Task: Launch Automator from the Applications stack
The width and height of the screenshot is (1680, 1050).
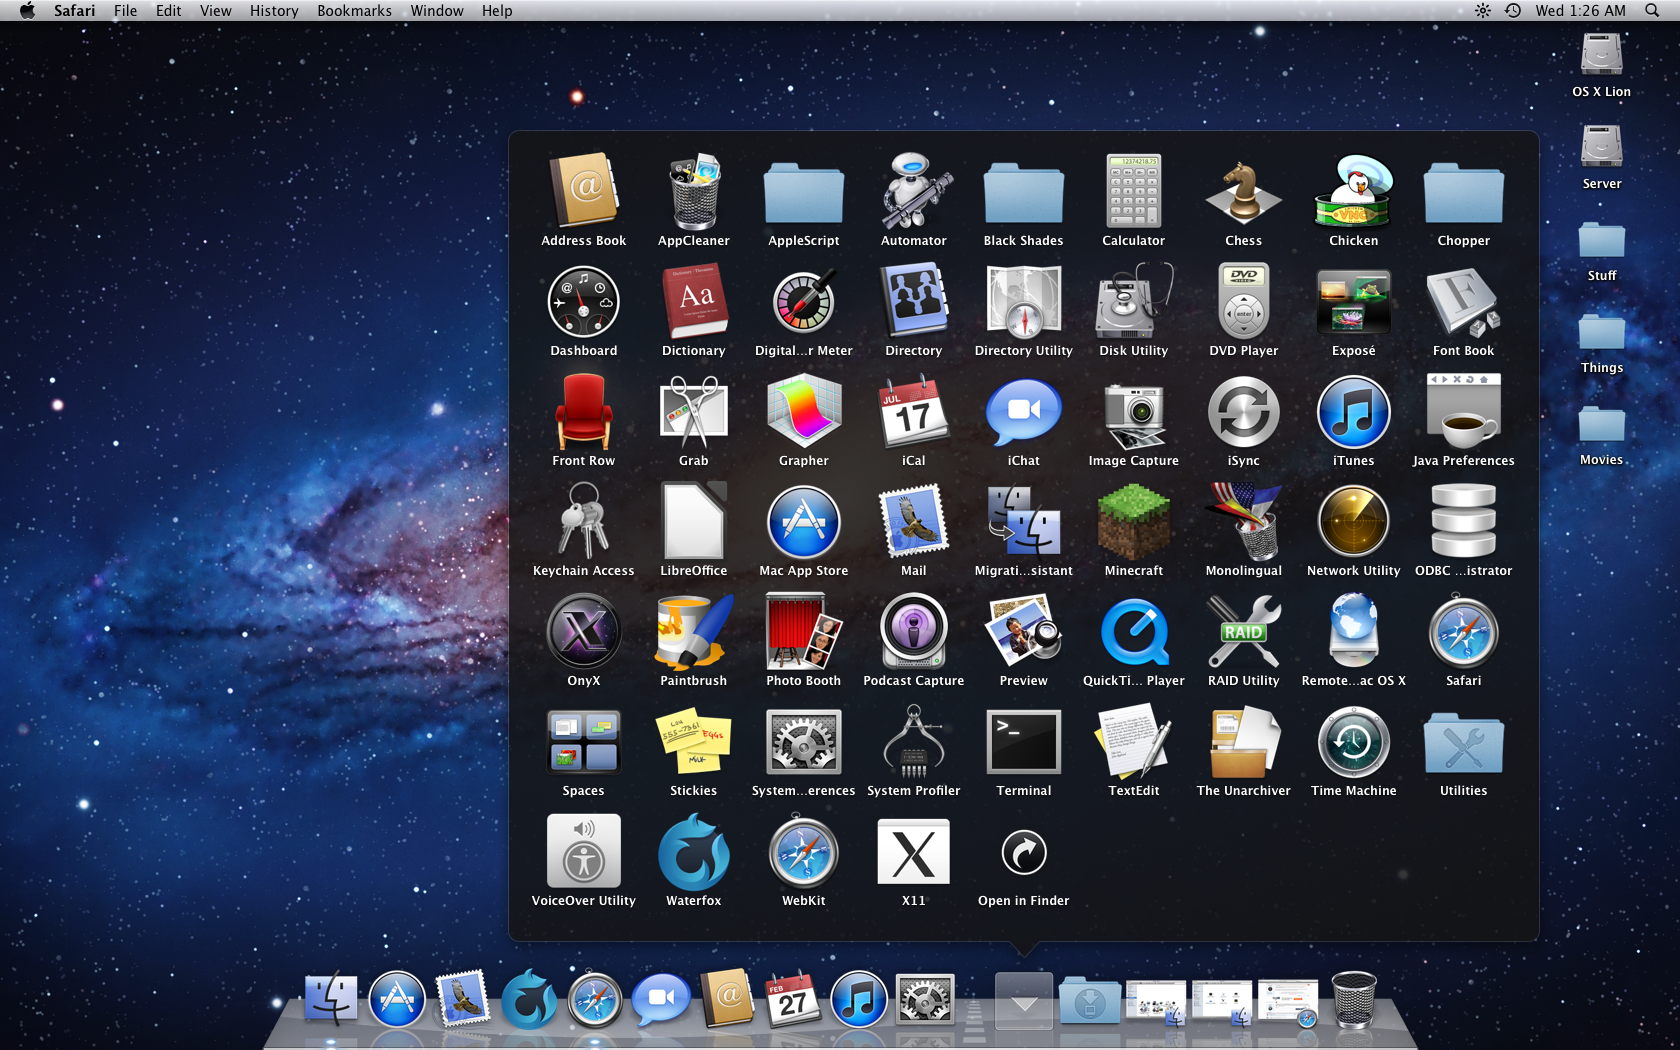Action: coord(913,191)
